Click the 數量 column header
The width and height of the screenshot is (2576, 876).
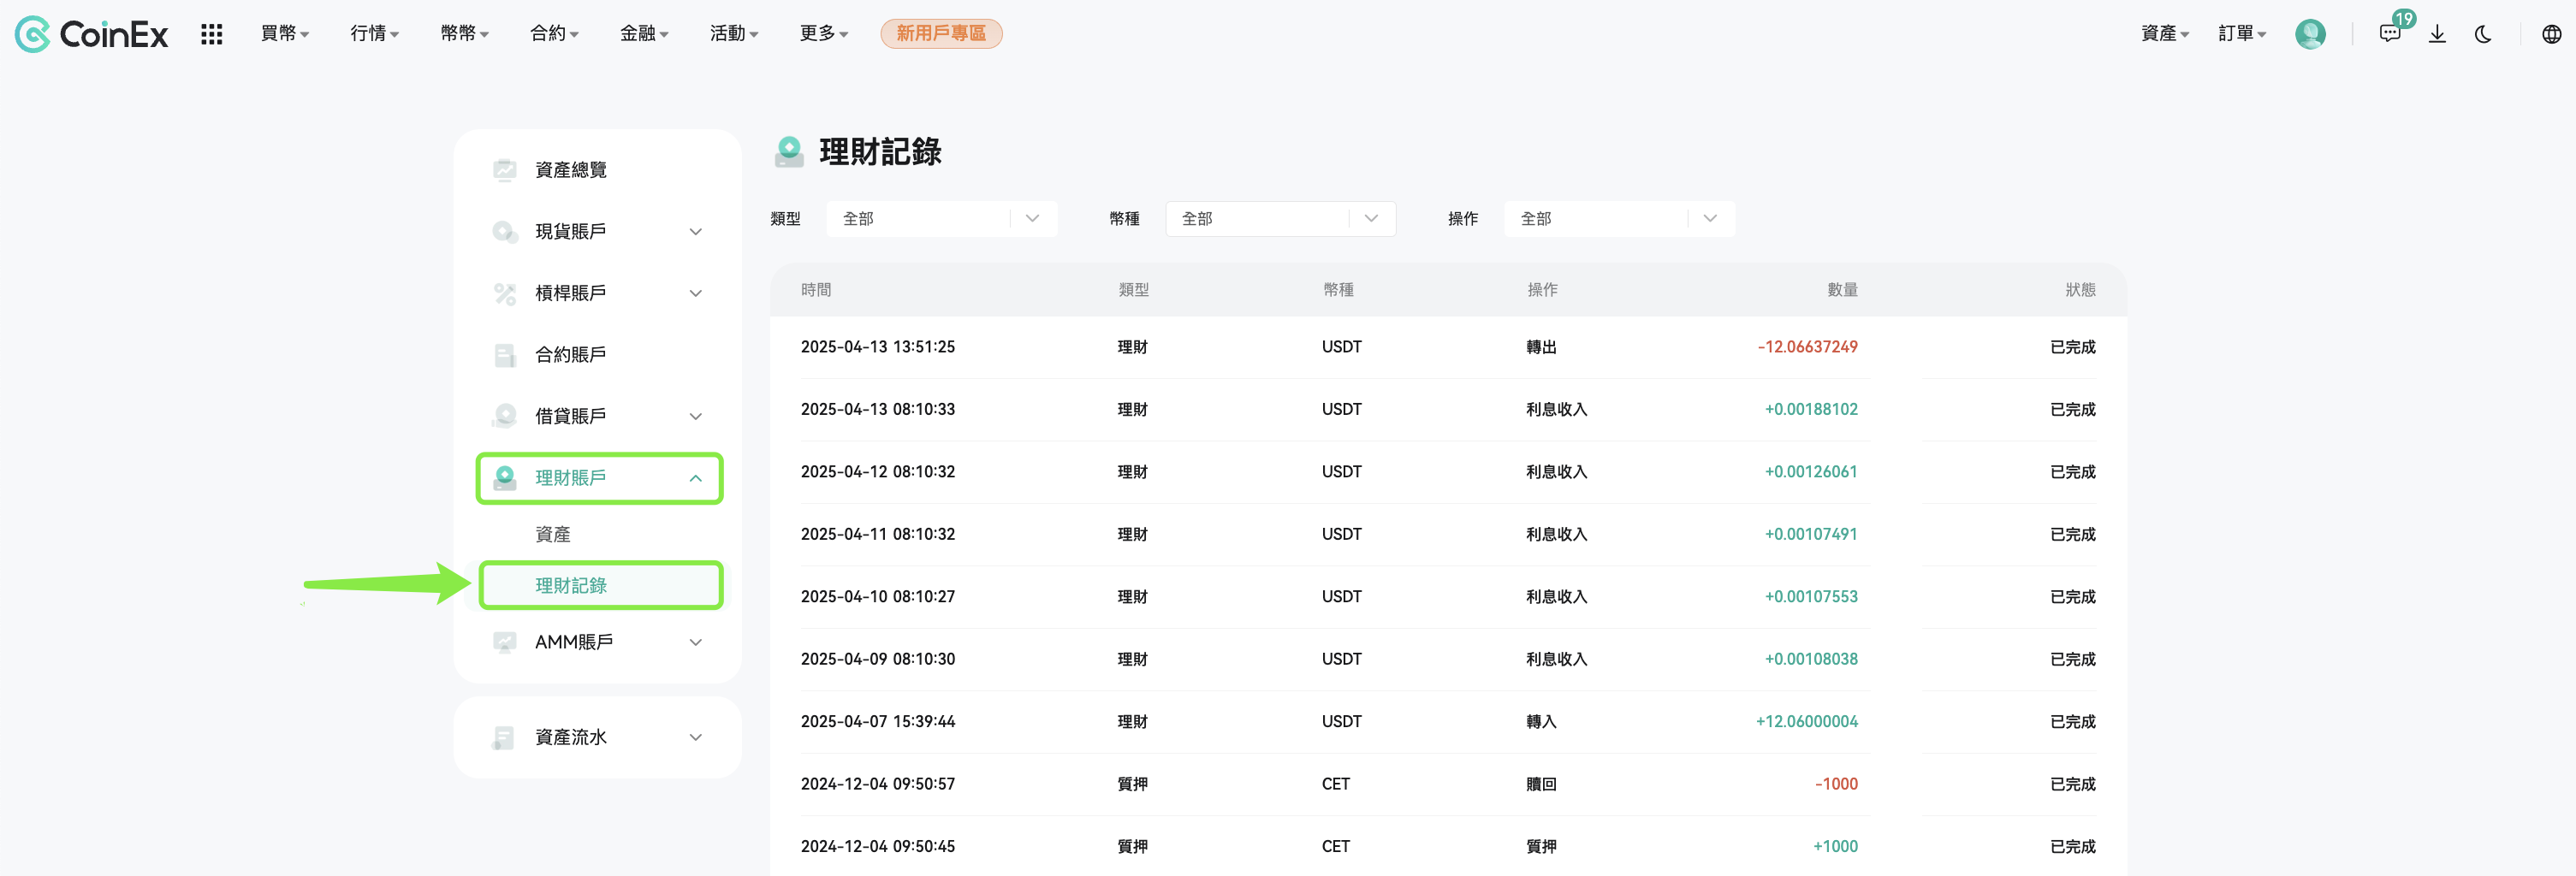[1842, 290]
